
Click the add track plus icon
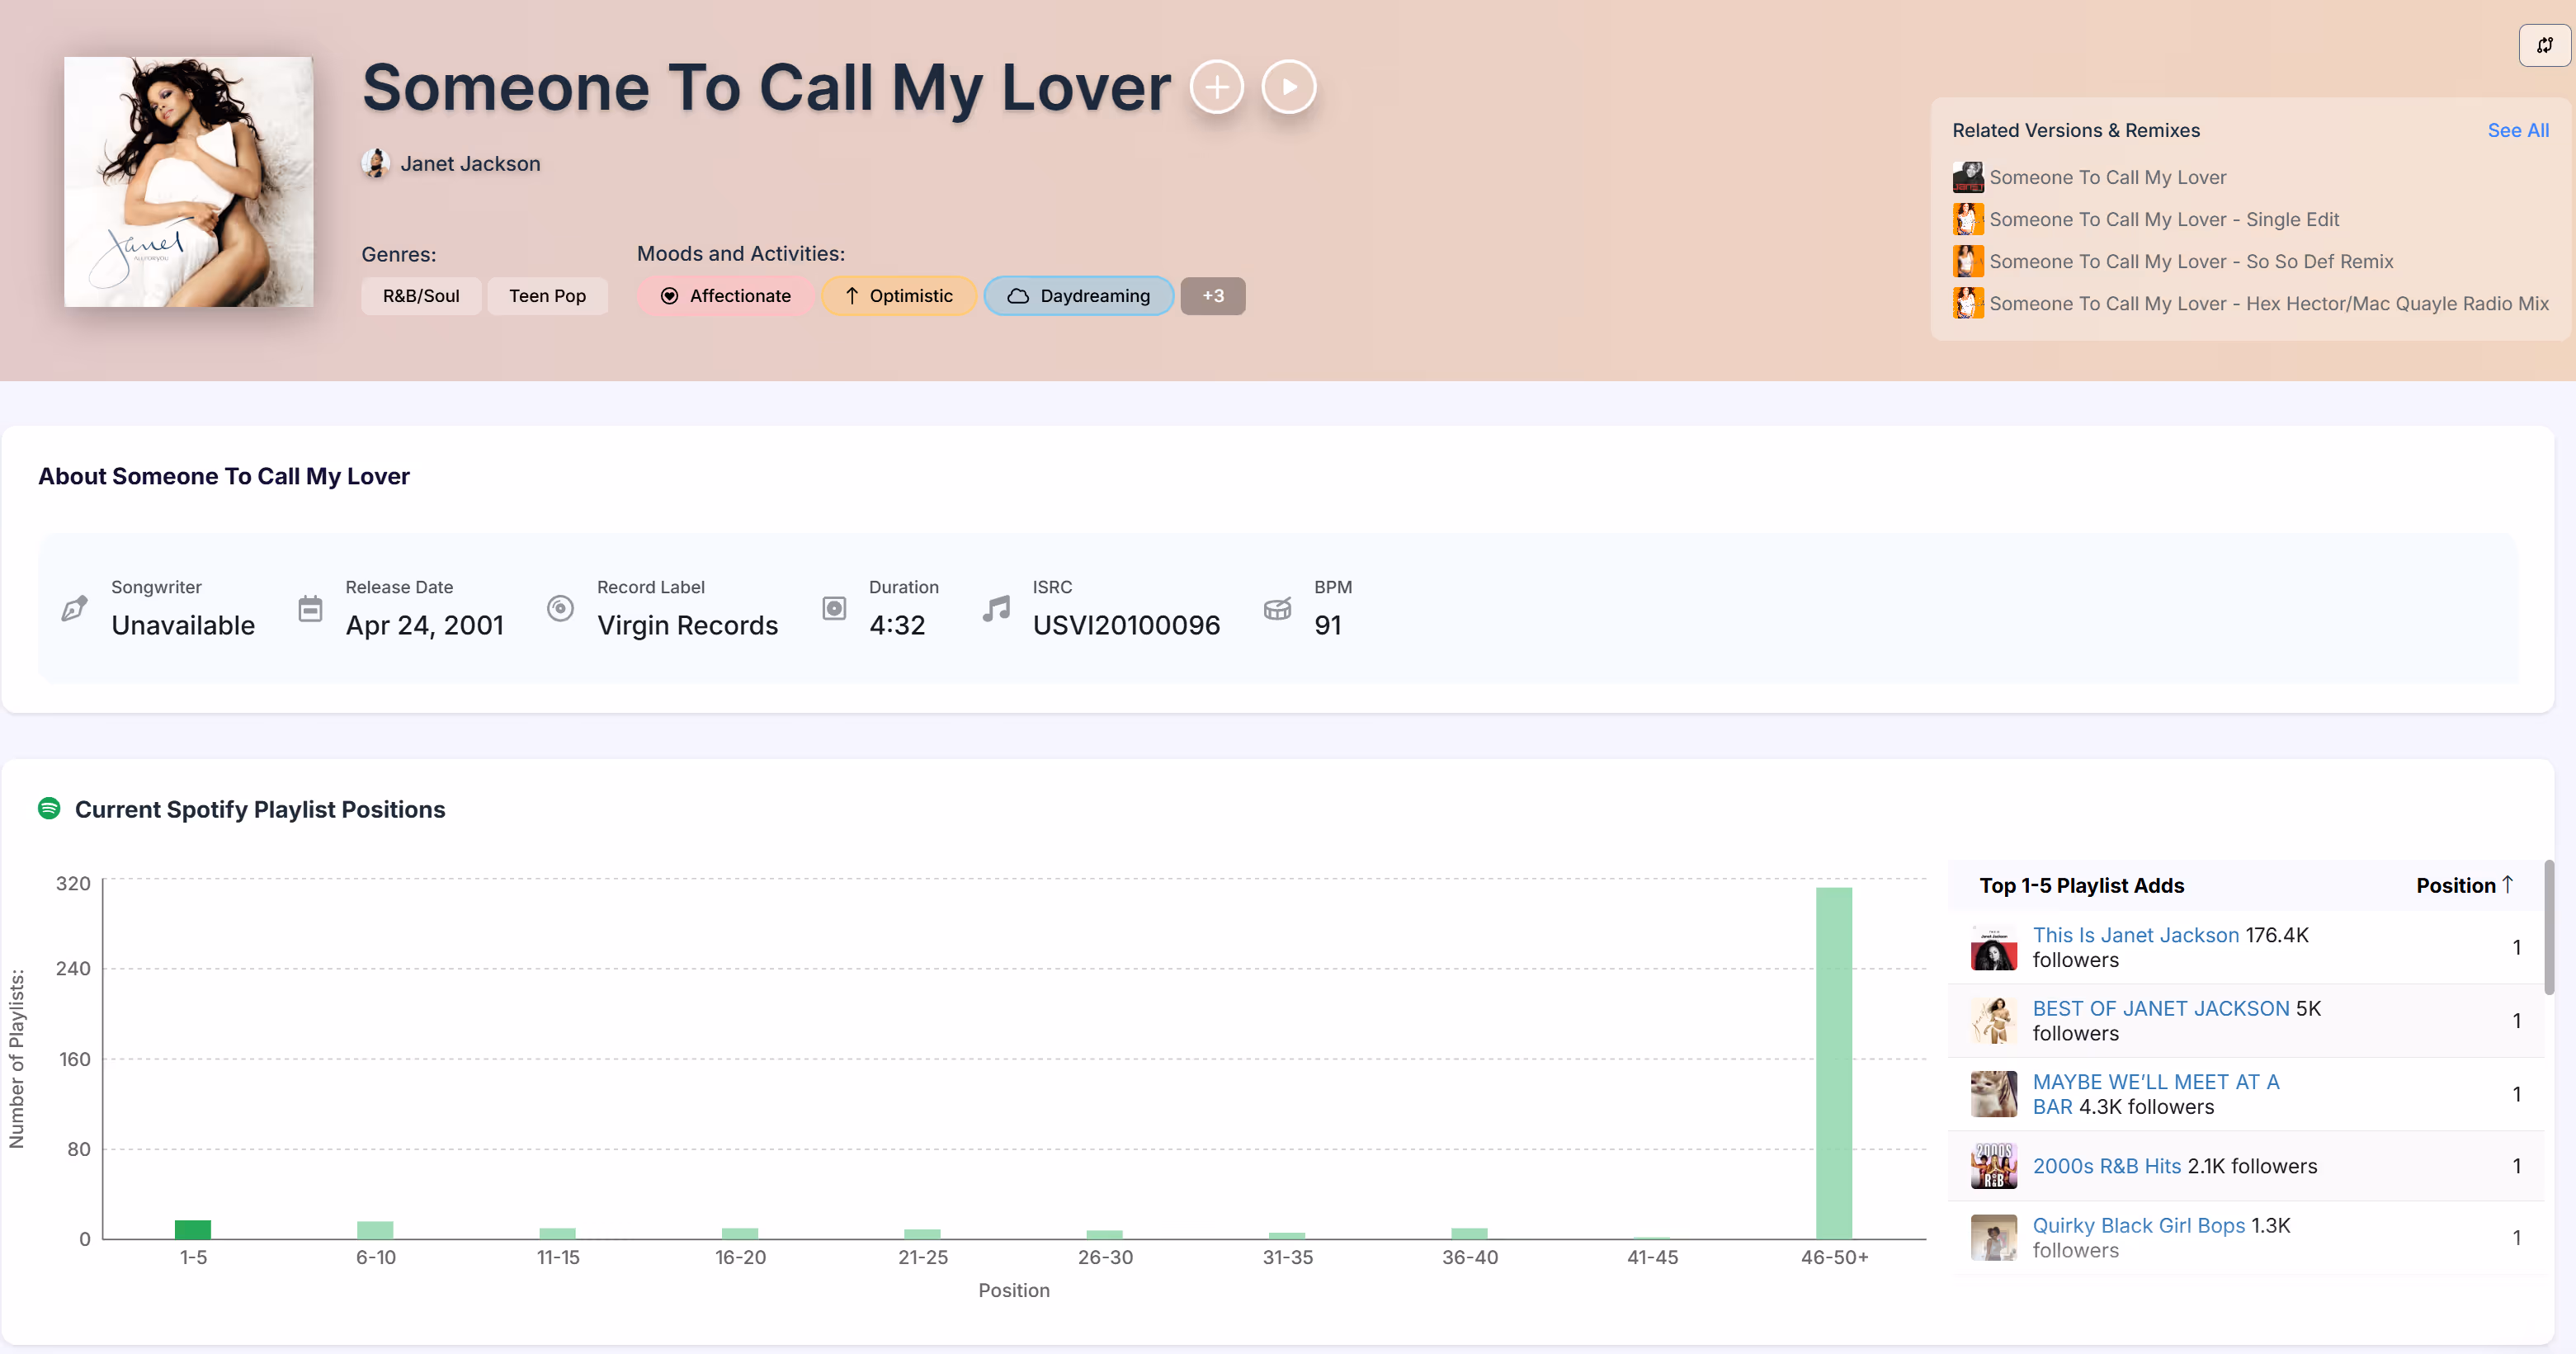[x=1216, y=87]
